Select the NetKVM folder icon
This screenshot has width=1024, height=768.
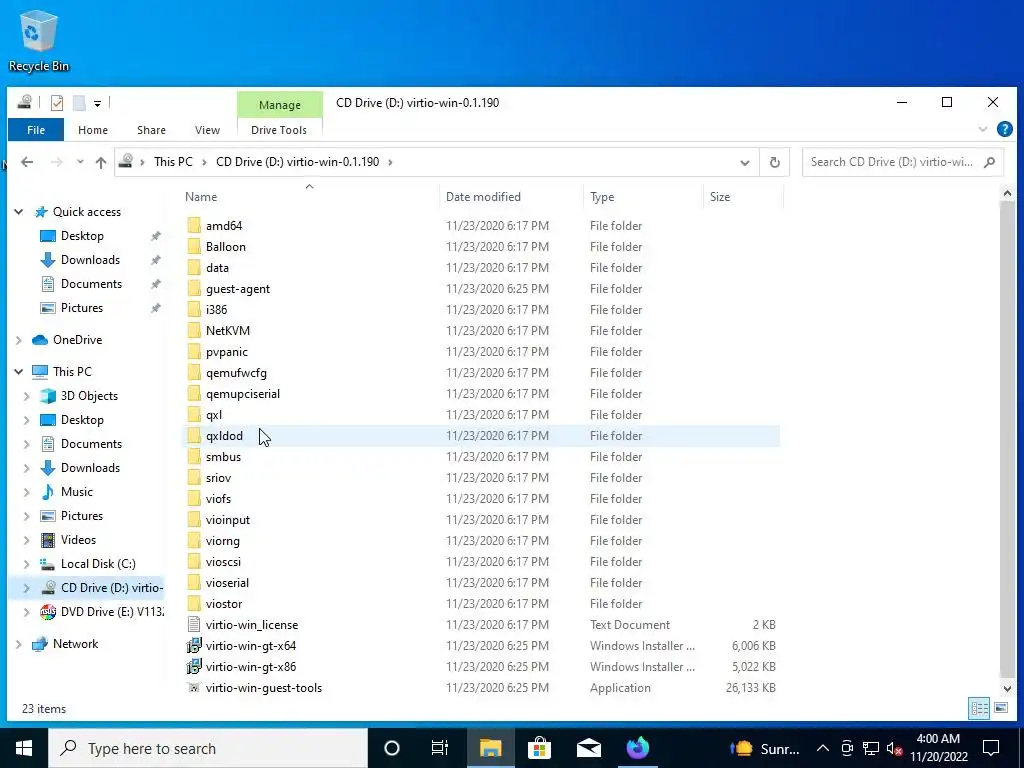click(194, 330)
